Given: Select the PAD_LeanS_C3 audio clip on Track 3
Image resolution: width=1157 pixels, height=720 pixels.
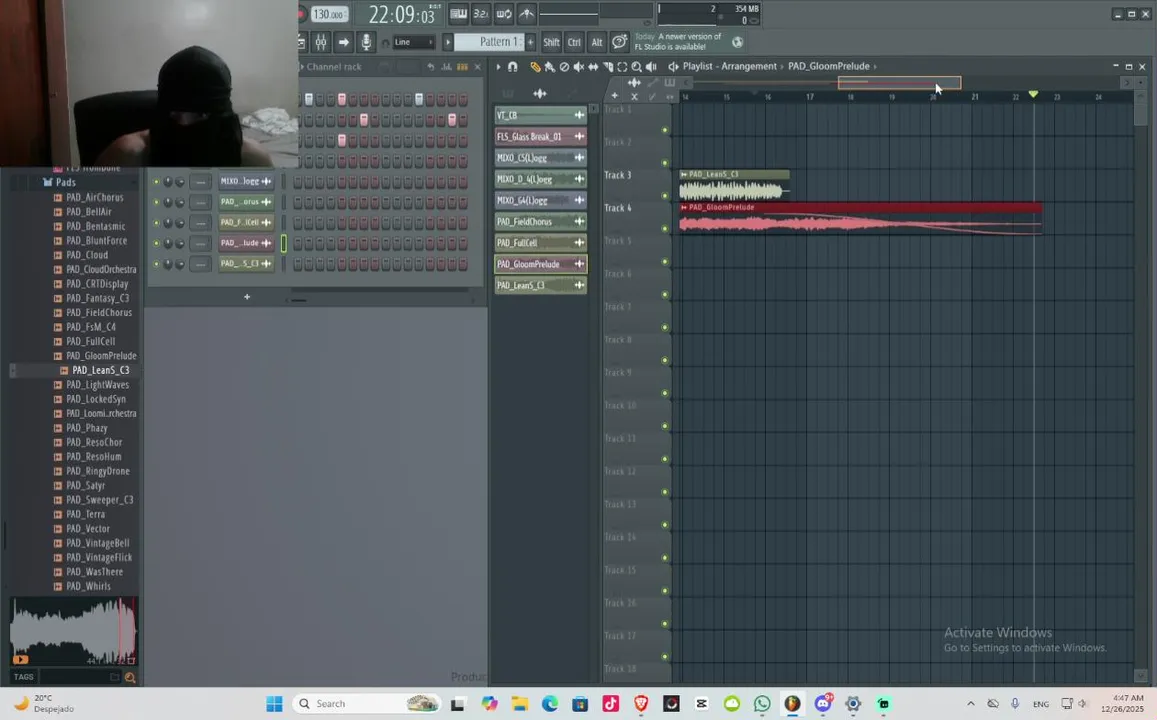Looking at the screenshot, I should click(x=734, y=186).
